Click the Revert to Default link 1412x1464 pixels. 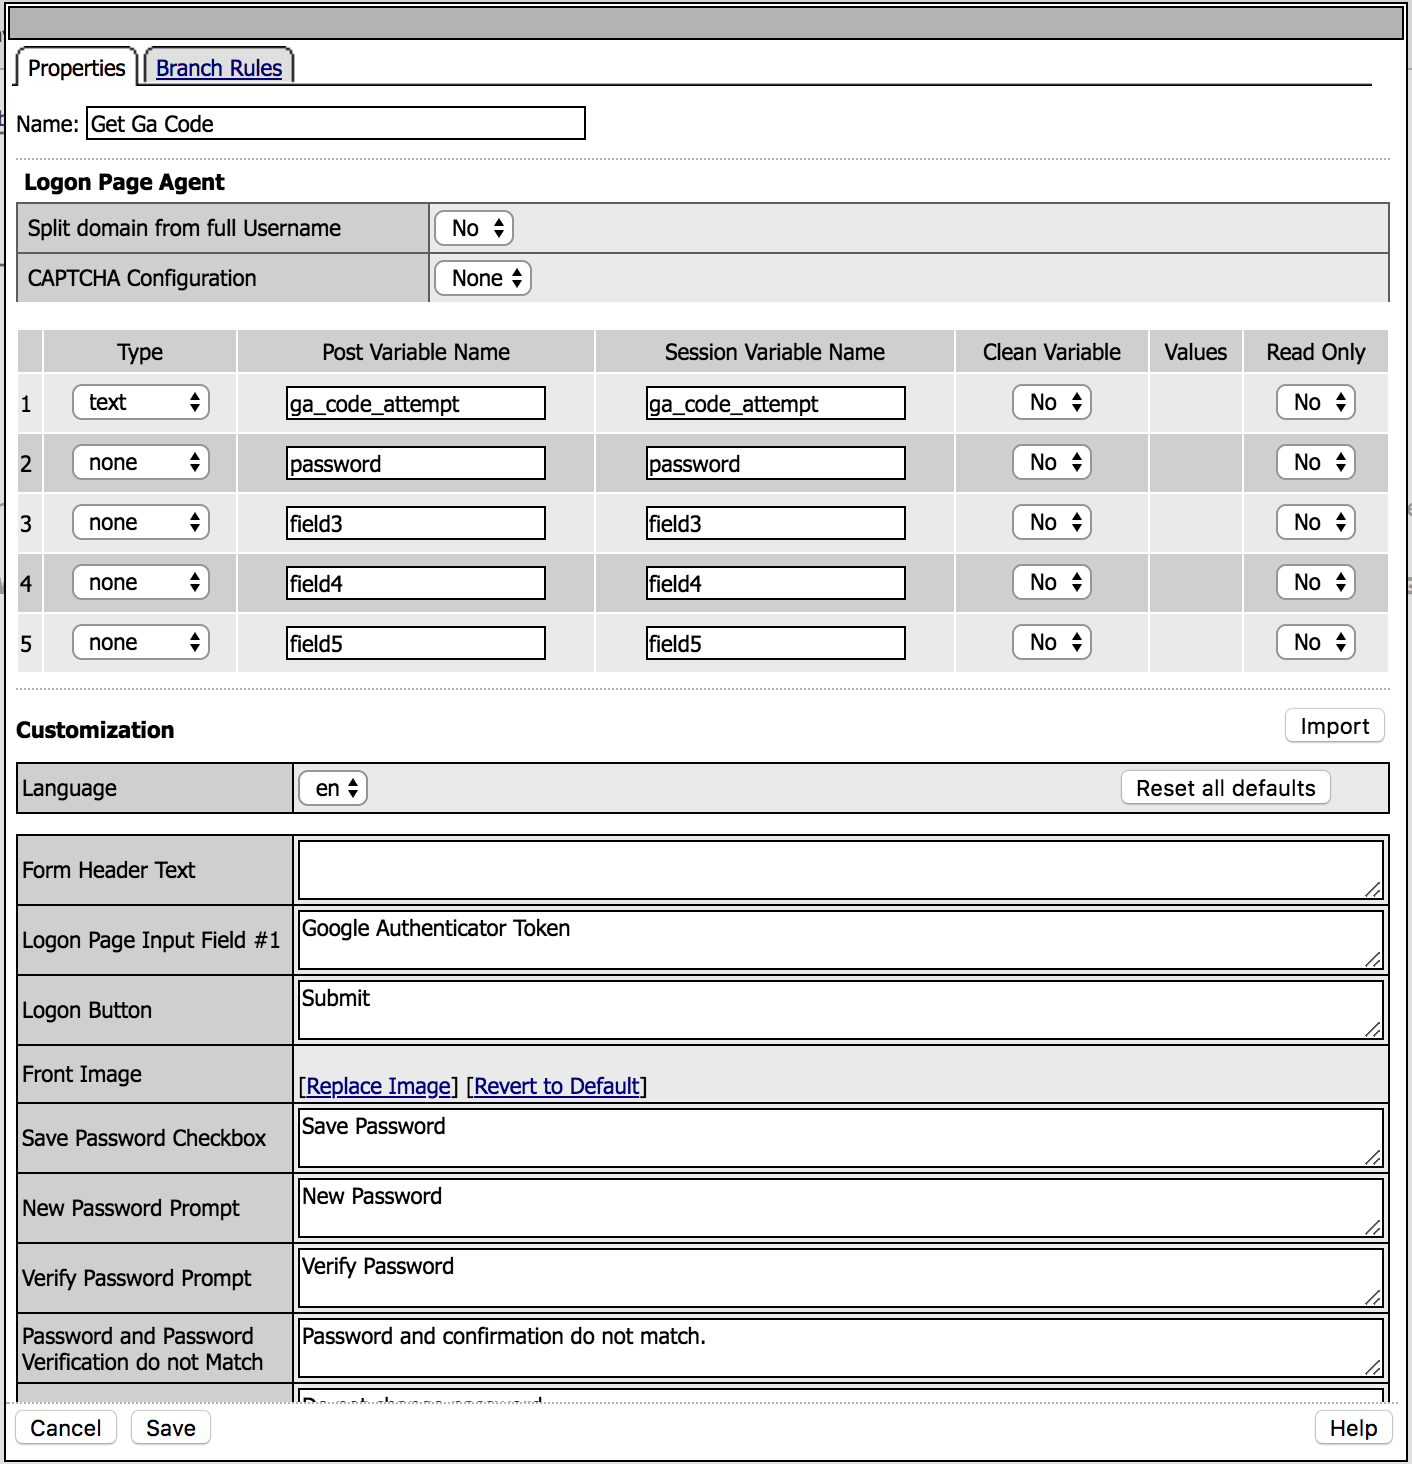tap(557, 1086)
